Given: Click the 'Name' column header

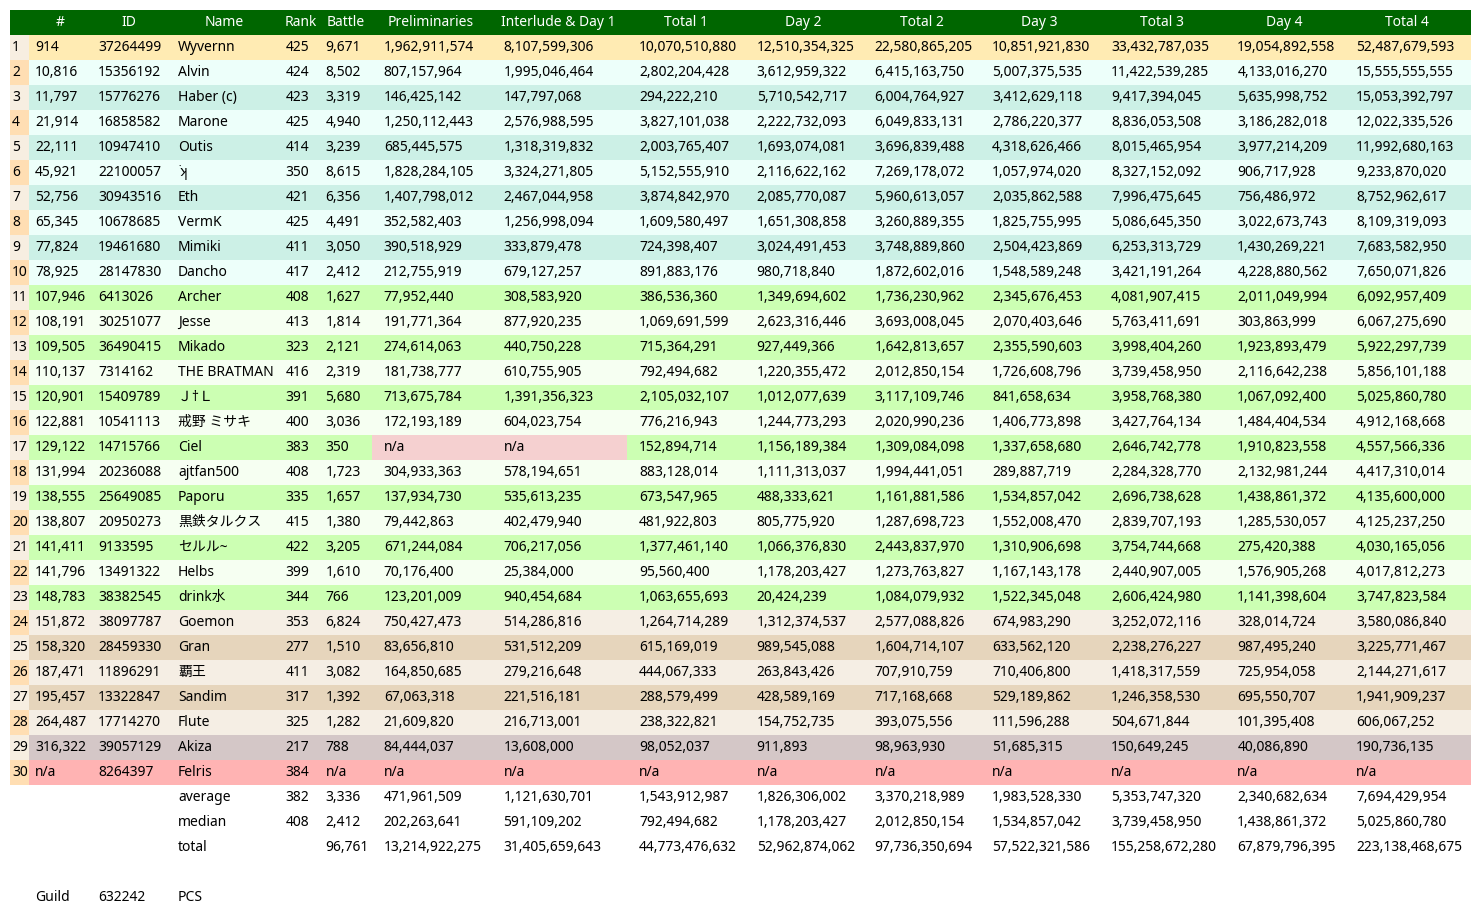Looking at the screenshot, I should (224, 21).
